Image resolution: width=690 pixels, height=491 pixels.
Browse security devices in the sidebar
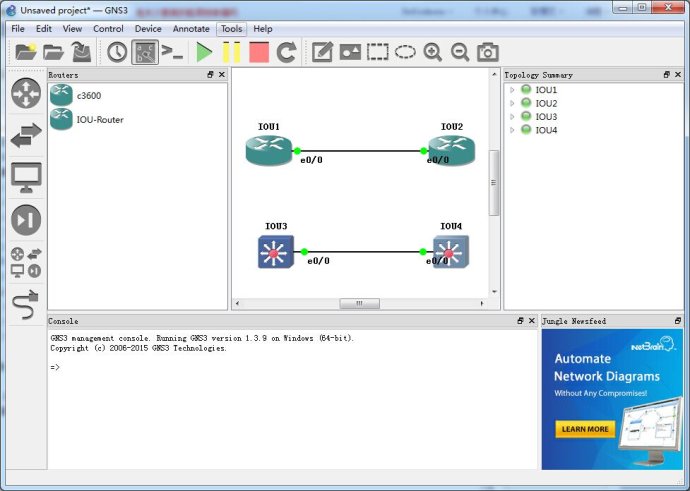click(x=26, y=220)
